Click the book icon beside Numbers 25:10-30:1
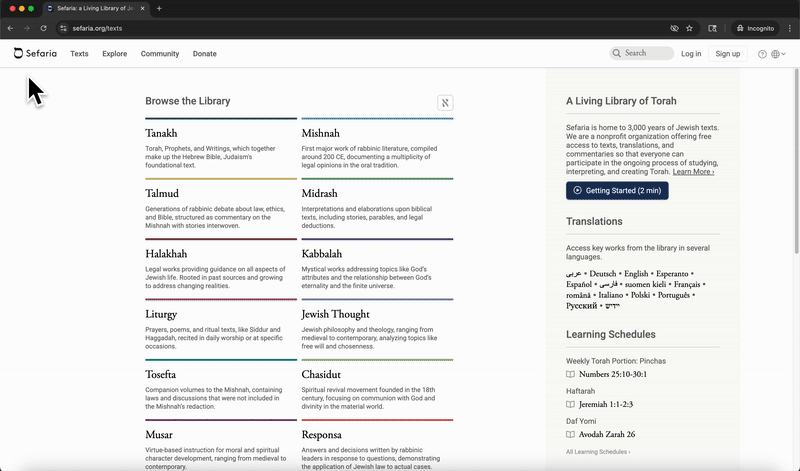The width and height of the screenshot is (800, 471). (570, 374)
